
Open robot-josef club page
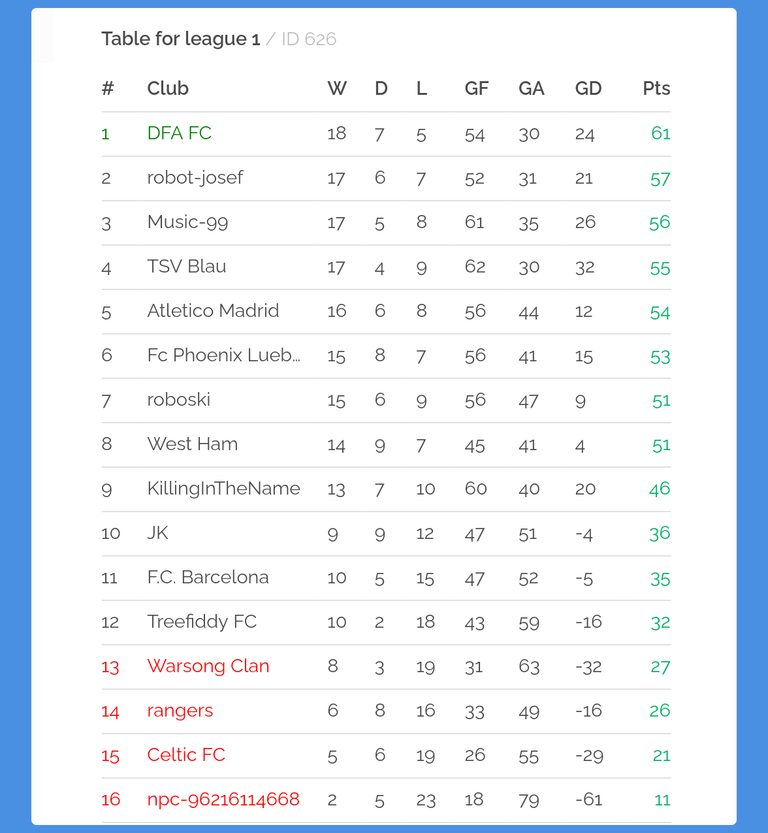click(195, 177)
